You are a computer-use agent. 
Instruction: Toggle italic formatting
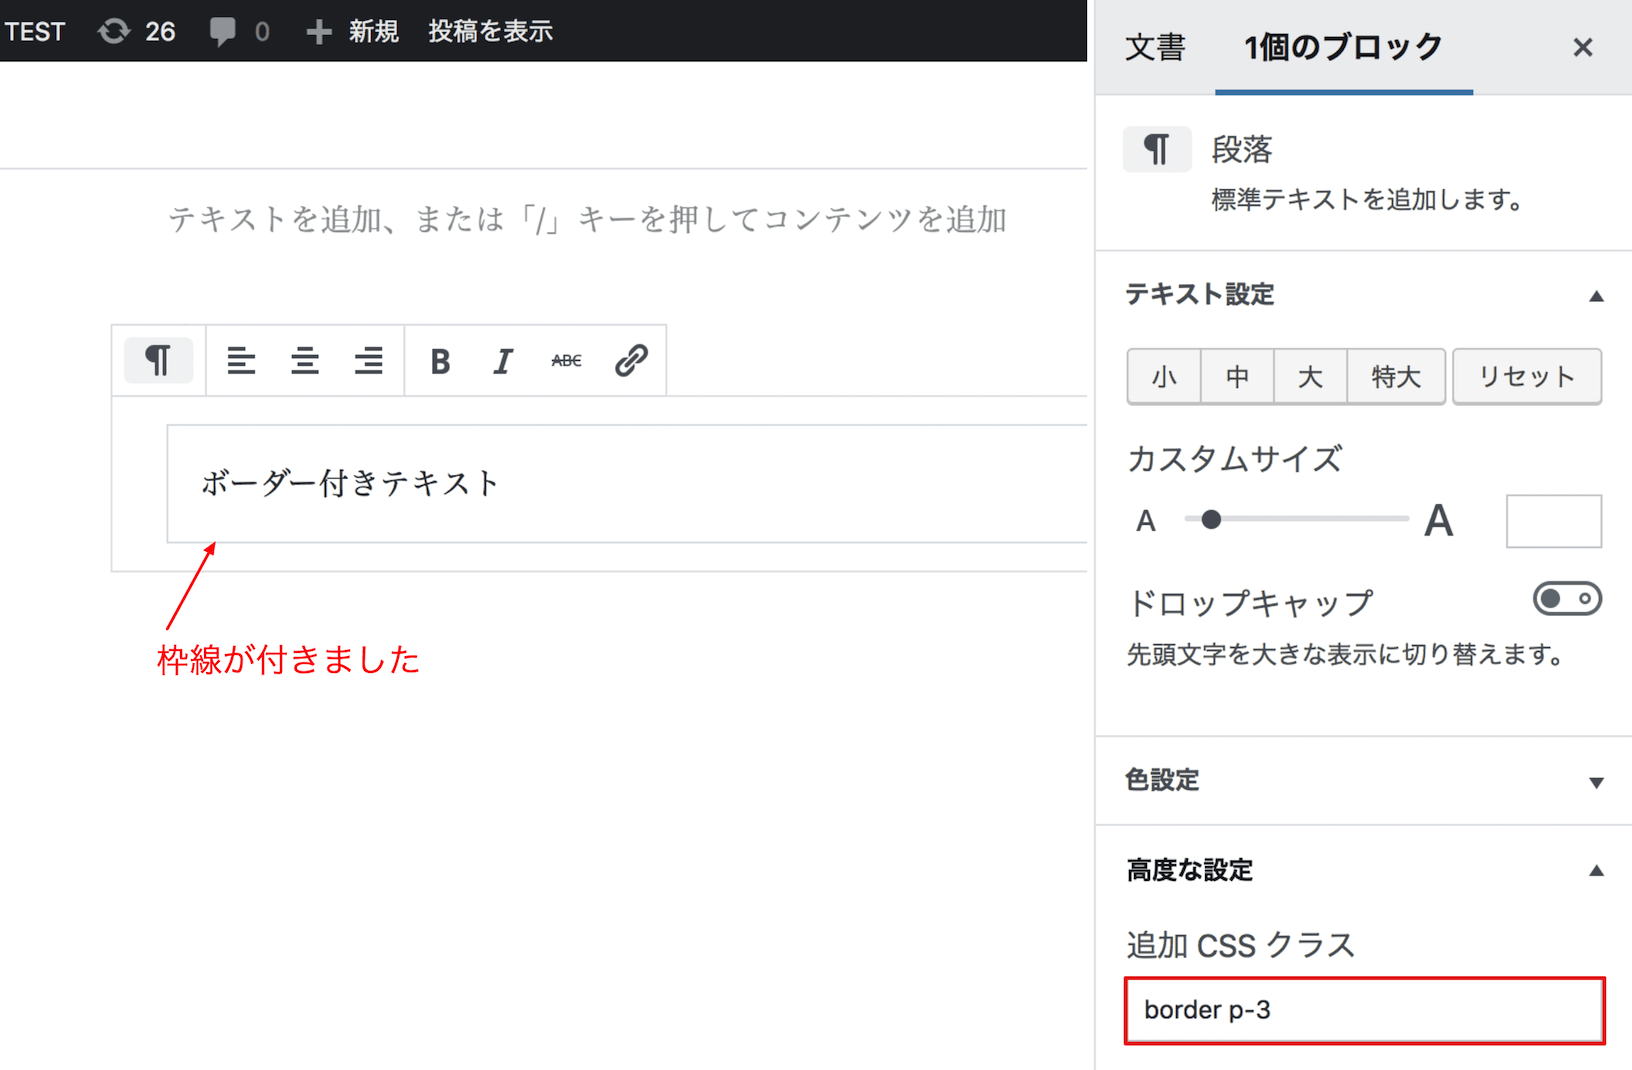click(x=503, y=360)
